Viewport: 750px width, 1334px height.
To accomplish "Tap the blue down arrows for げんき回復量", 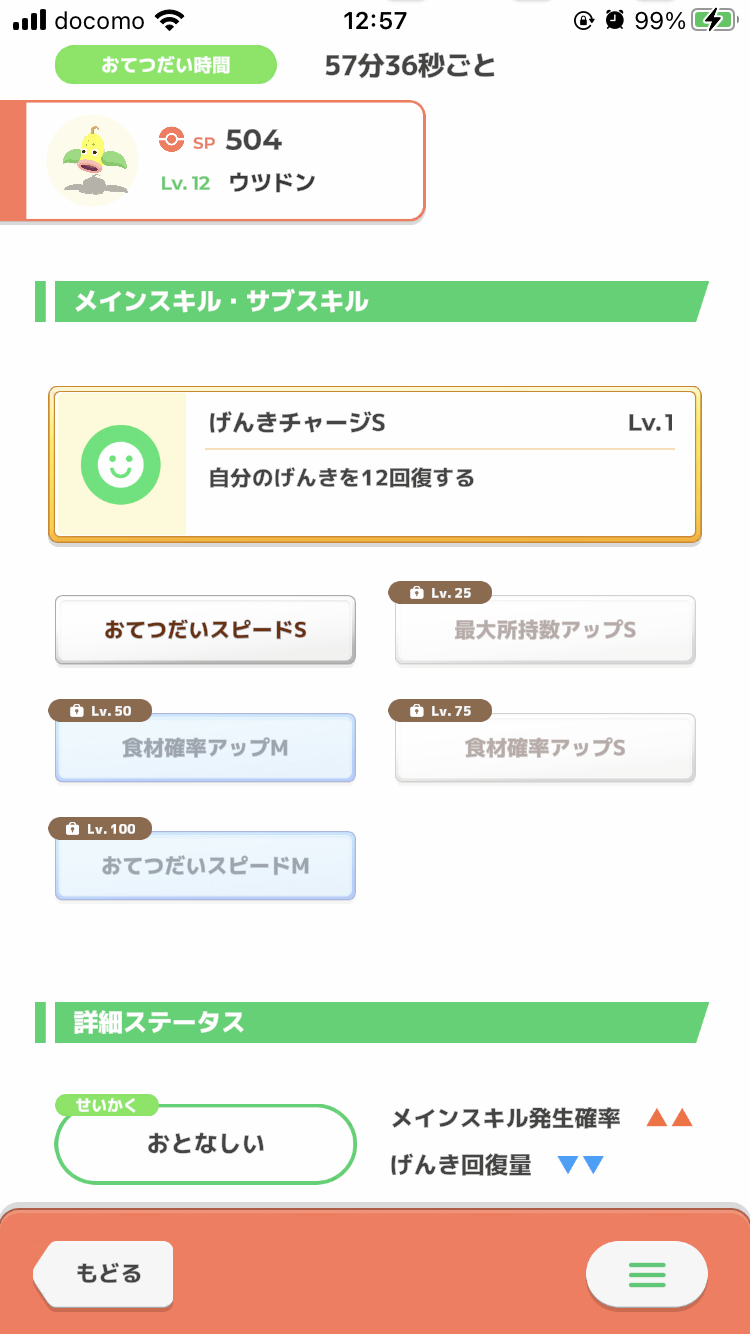I will 581,1165.
